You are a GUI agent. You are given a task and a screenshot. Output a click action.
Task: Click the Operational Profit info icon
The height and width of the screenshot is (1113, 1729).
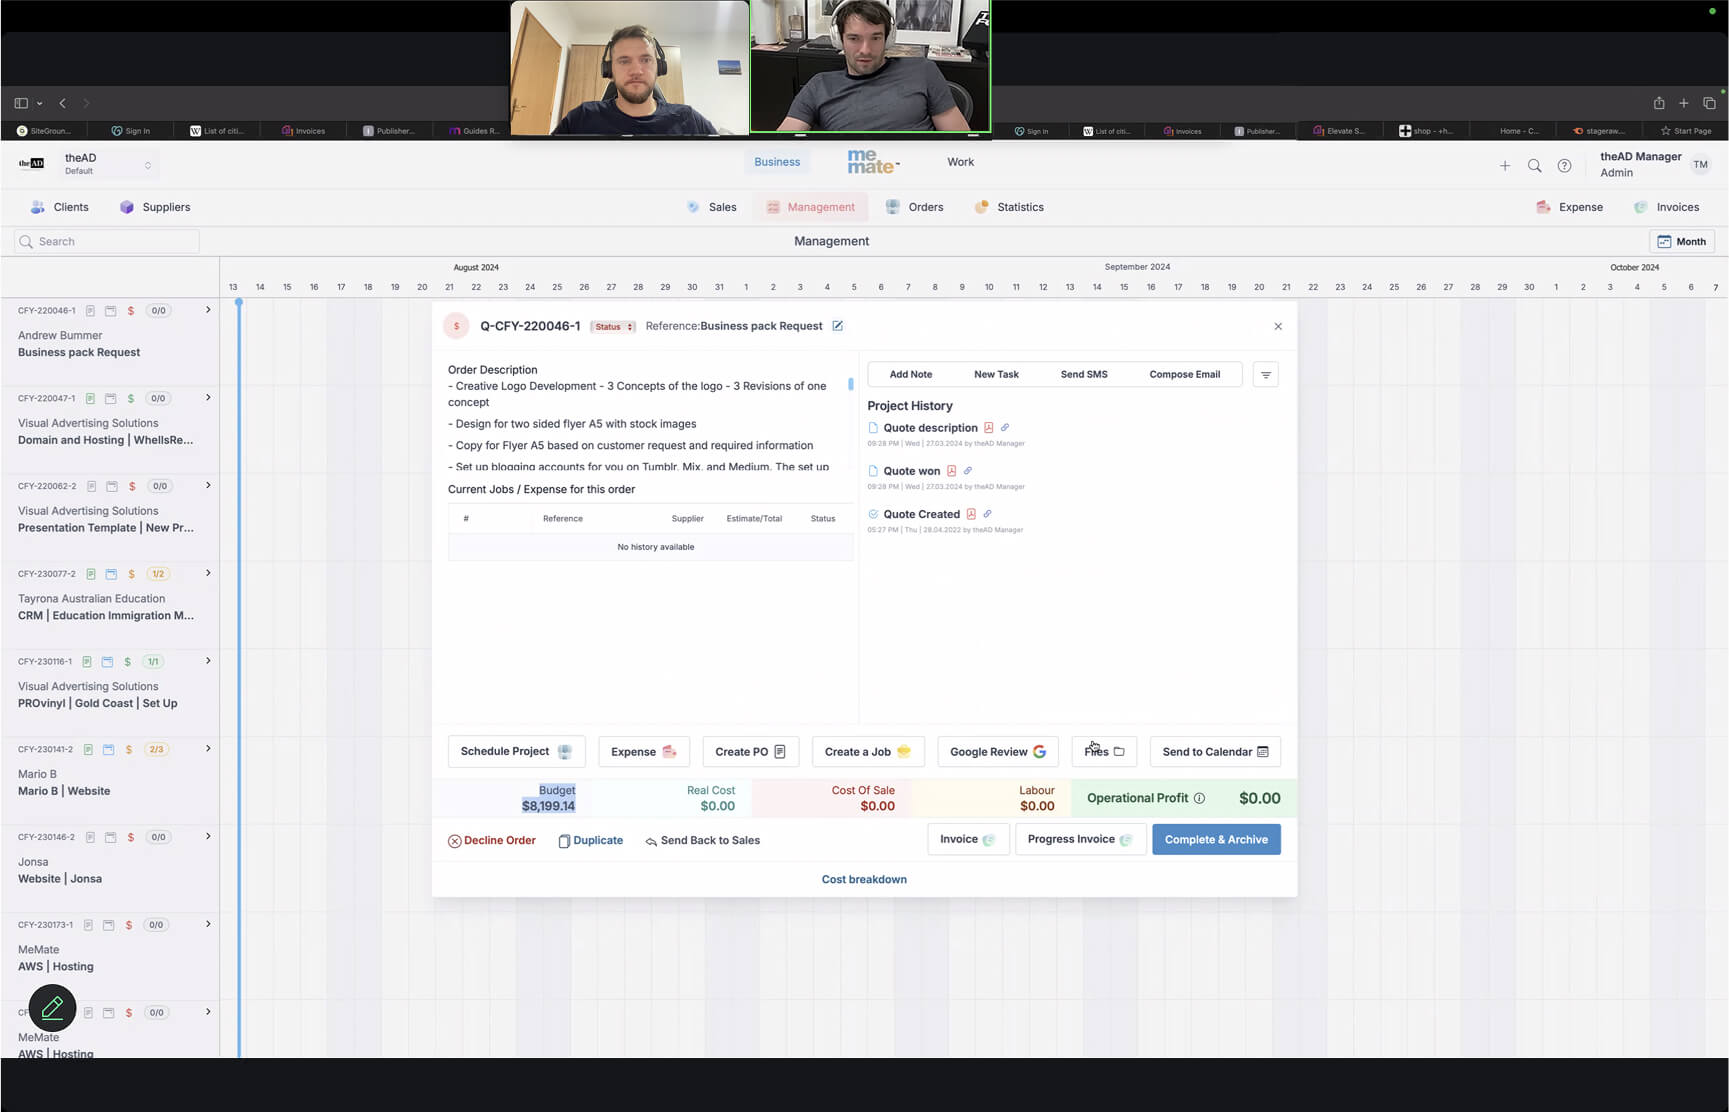point(1199,799)
